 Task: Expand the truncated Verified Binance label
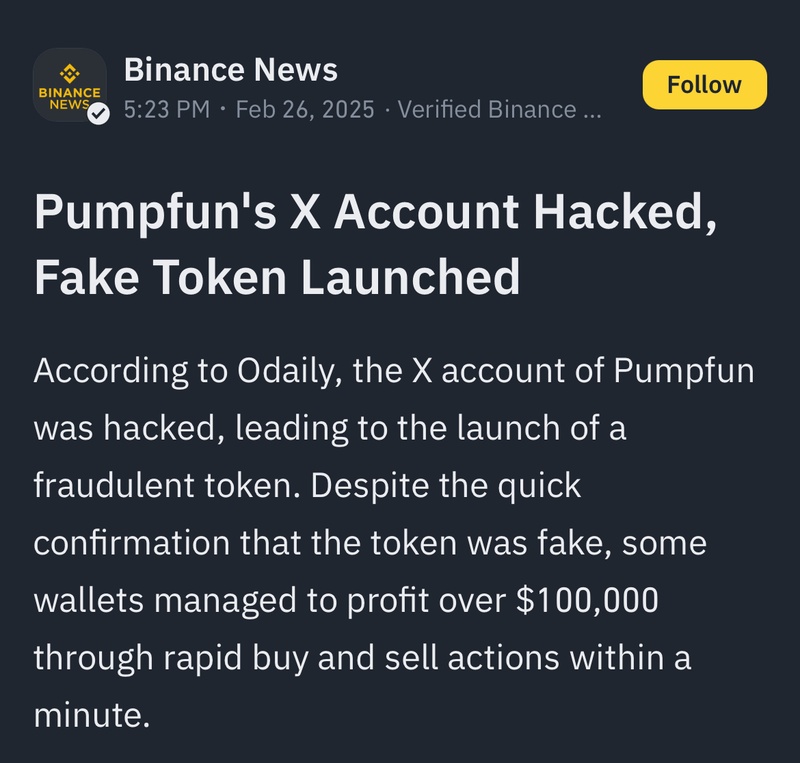point(500,109)
